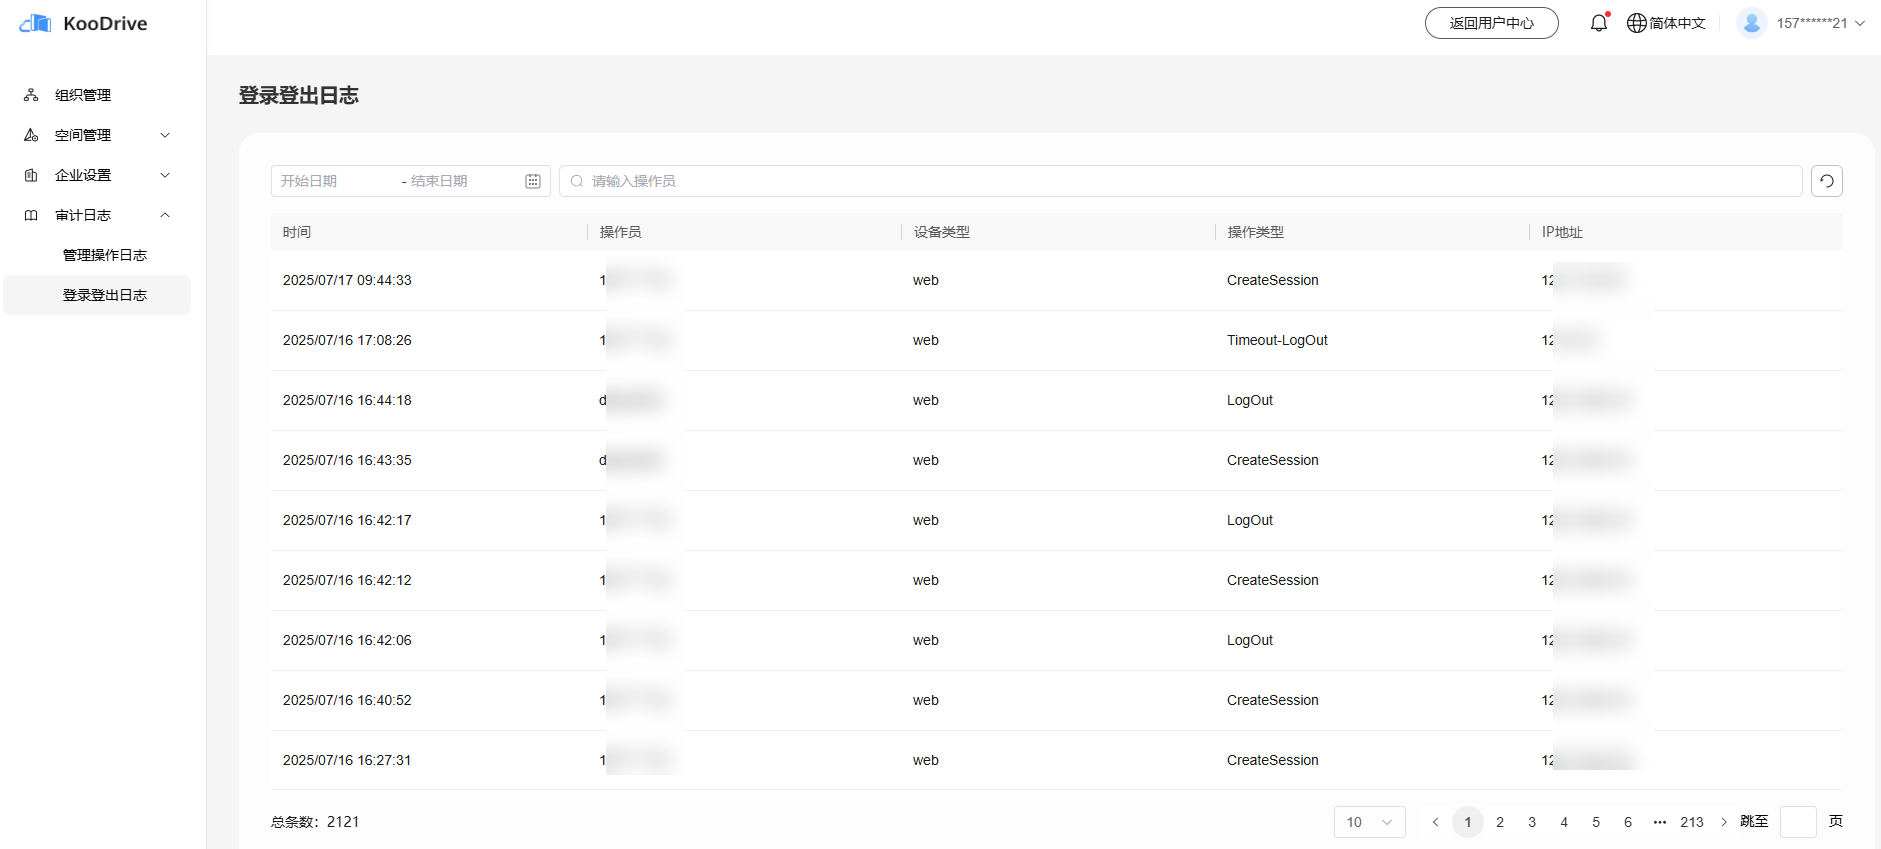Screen dimensions: 1881x849
Task: Collapse the 审计日志 menu chevron
Action: 165,215
